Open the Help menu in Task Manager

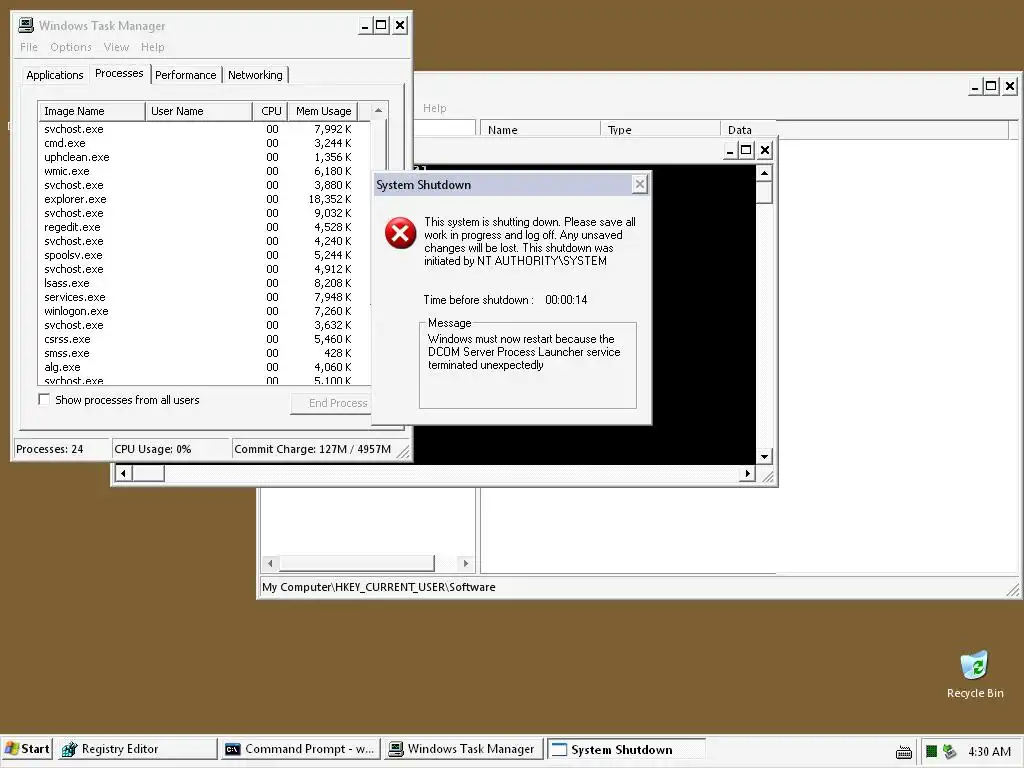[152, 47]
